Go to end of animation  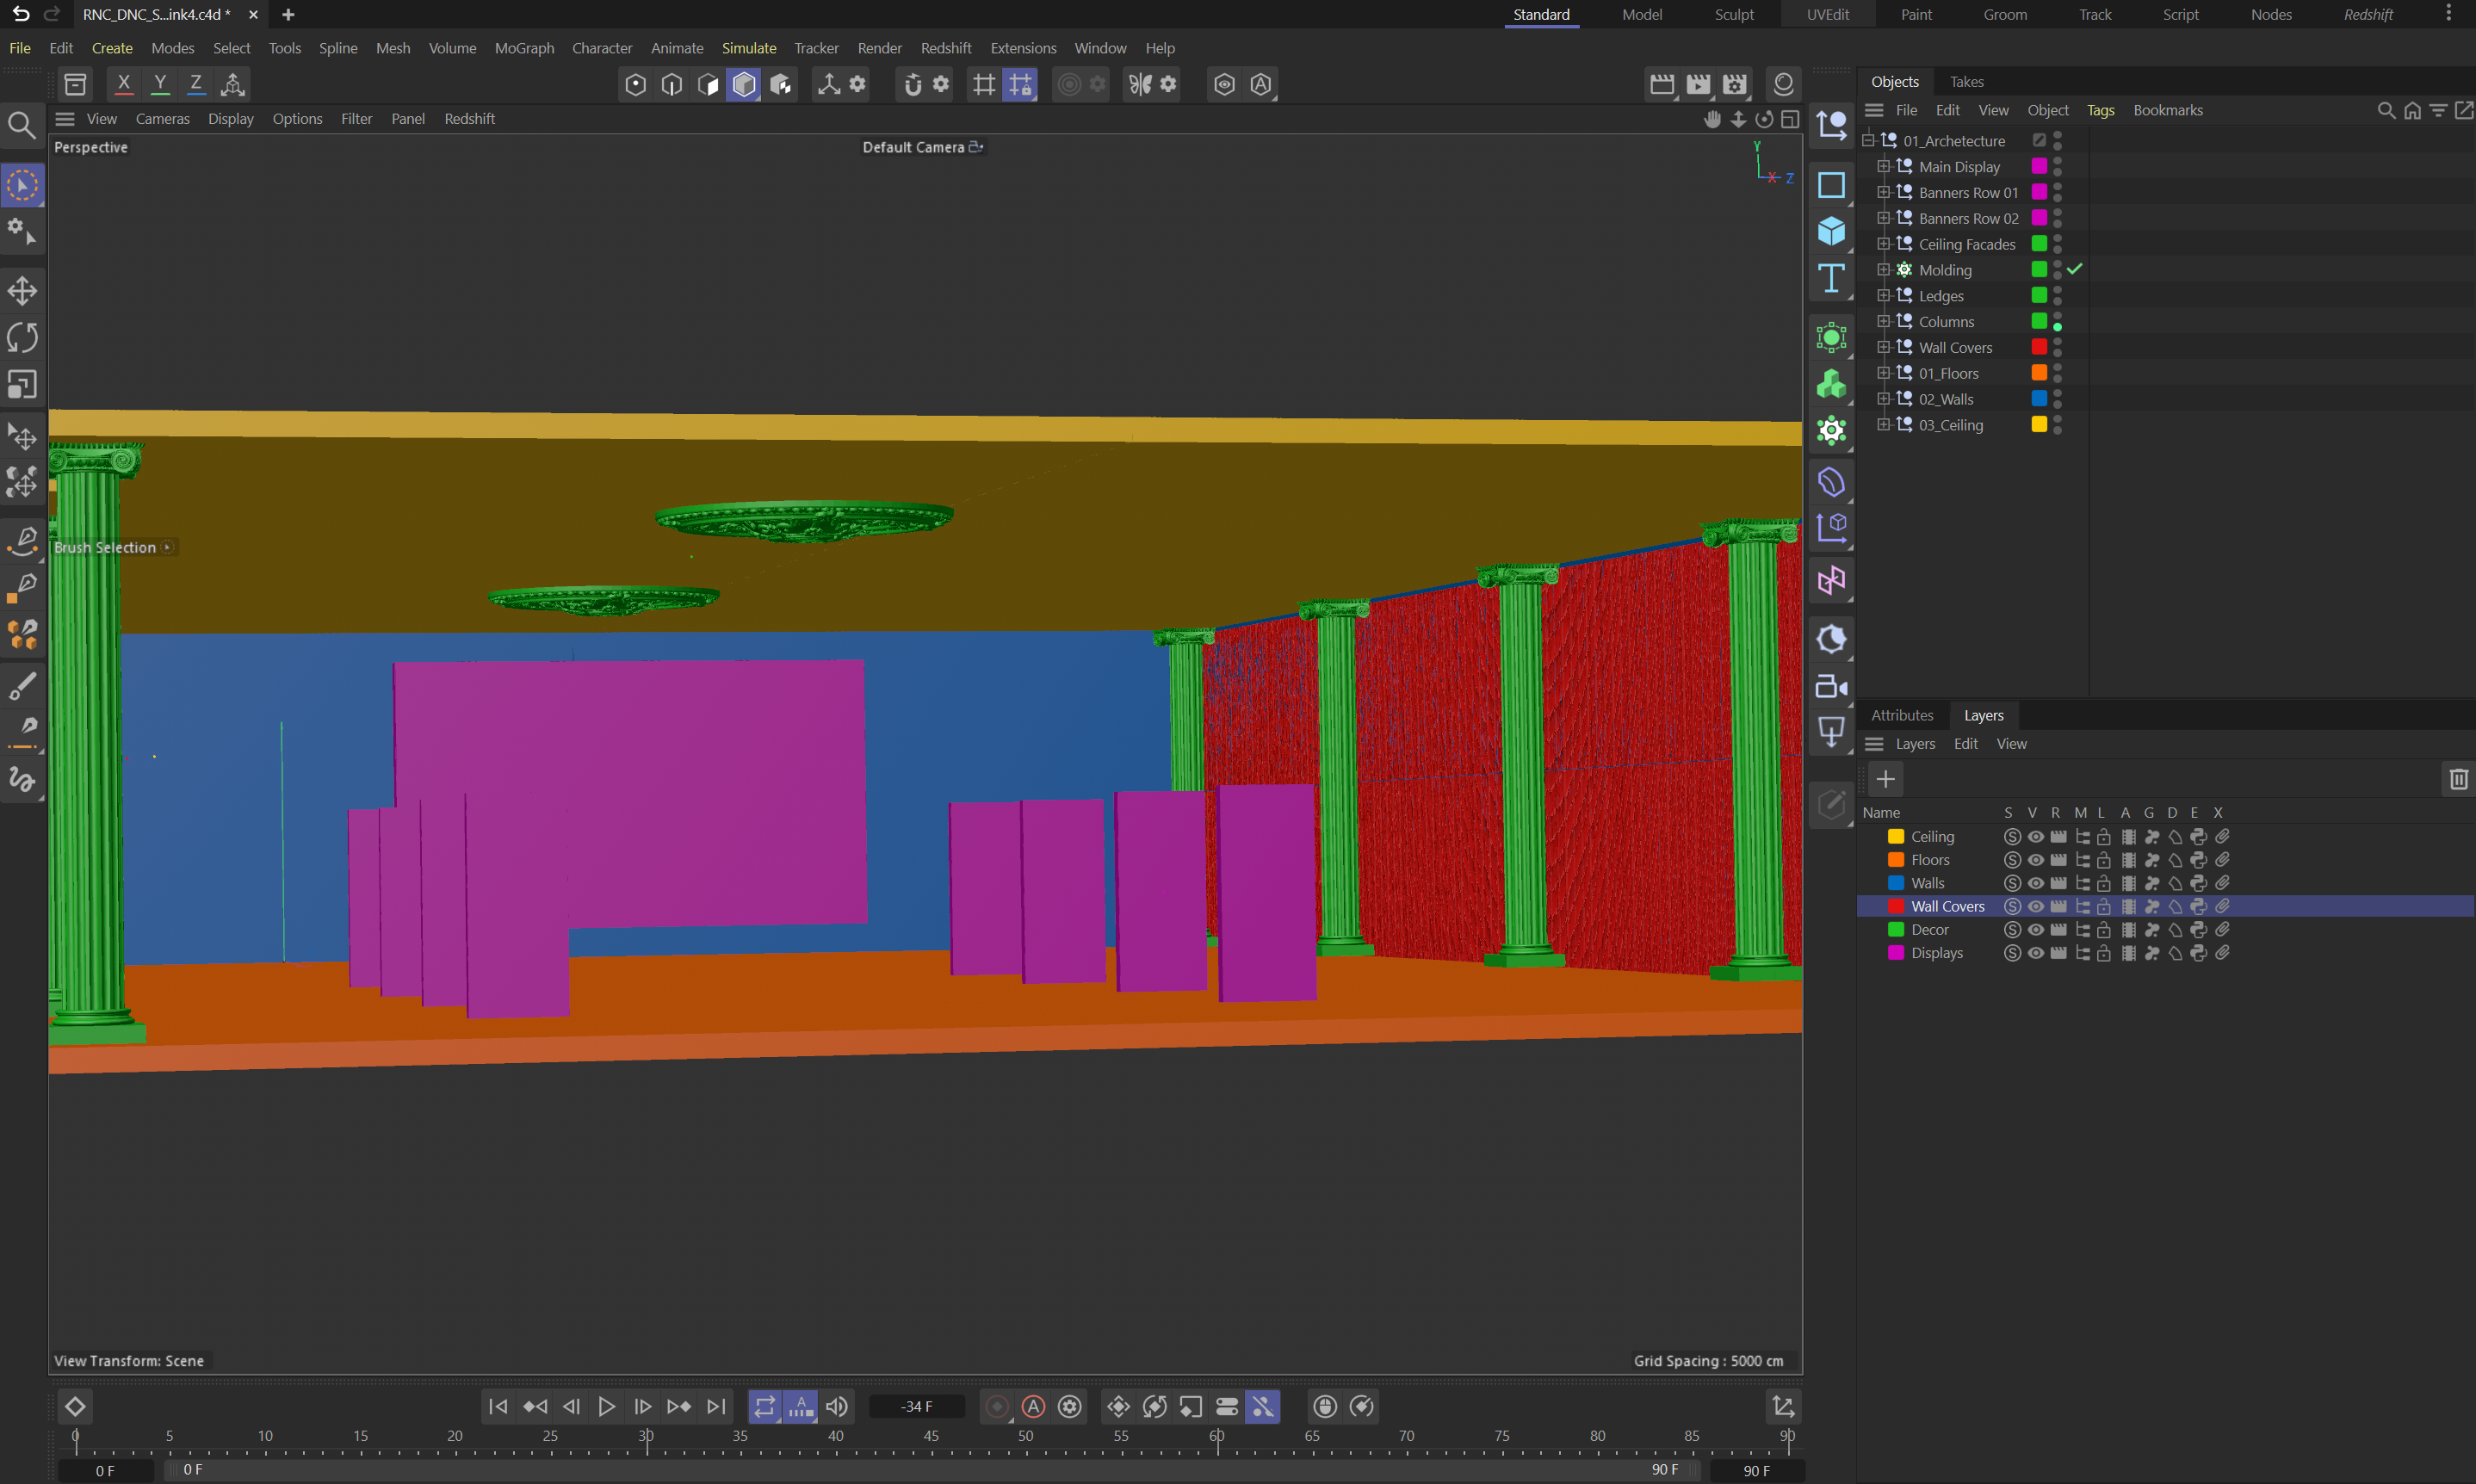coord(716,1407)
